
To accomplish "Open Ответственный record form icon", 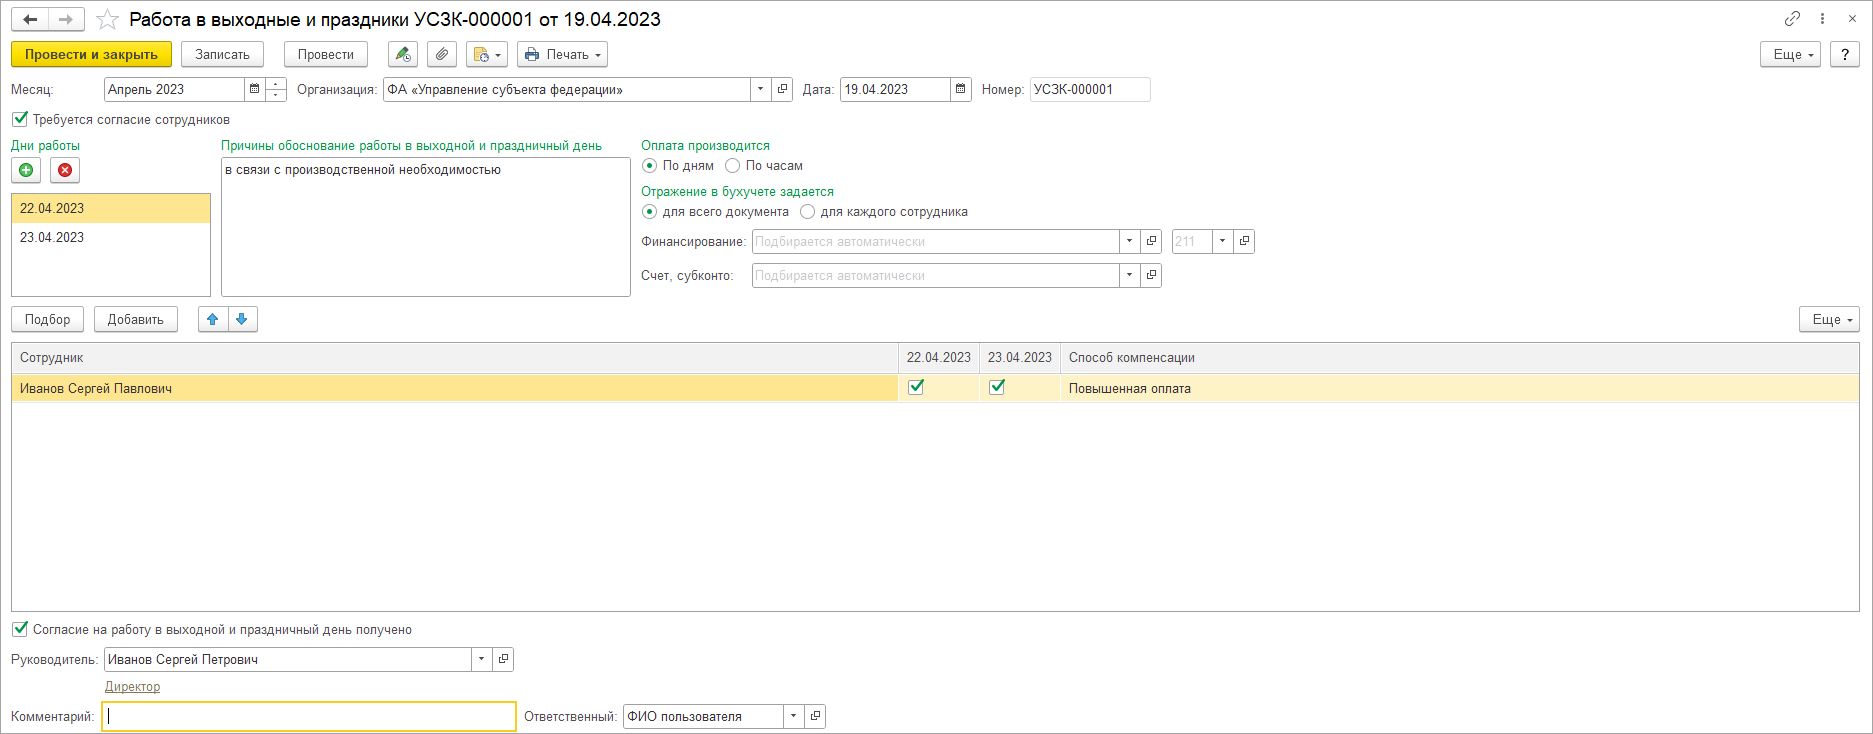I will coord(815,716).
